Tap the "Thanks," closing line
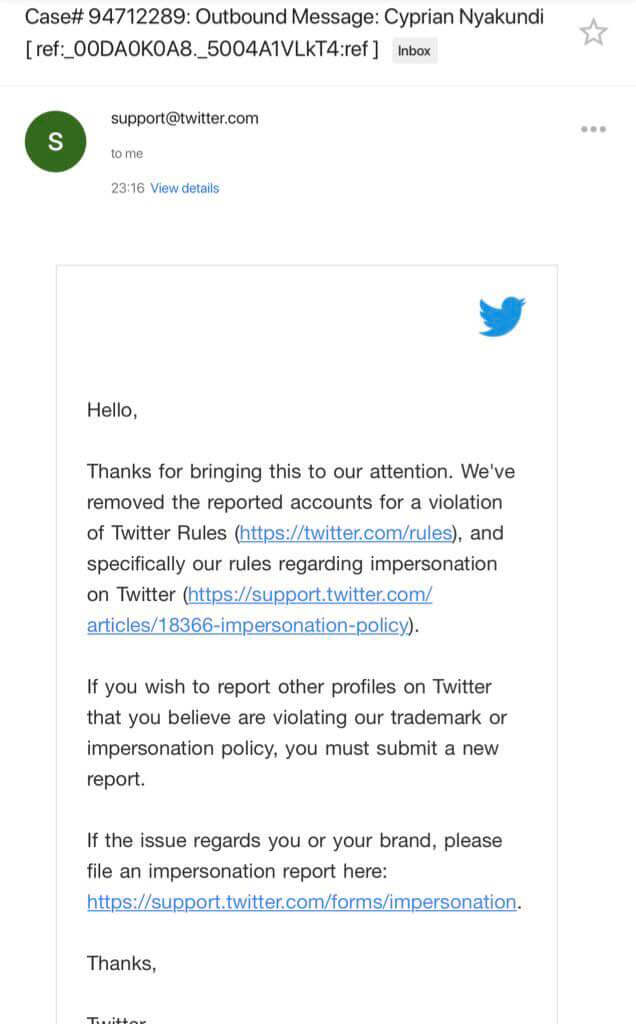636x1024 pixels. pyautogui.click(x=121, y=963)
